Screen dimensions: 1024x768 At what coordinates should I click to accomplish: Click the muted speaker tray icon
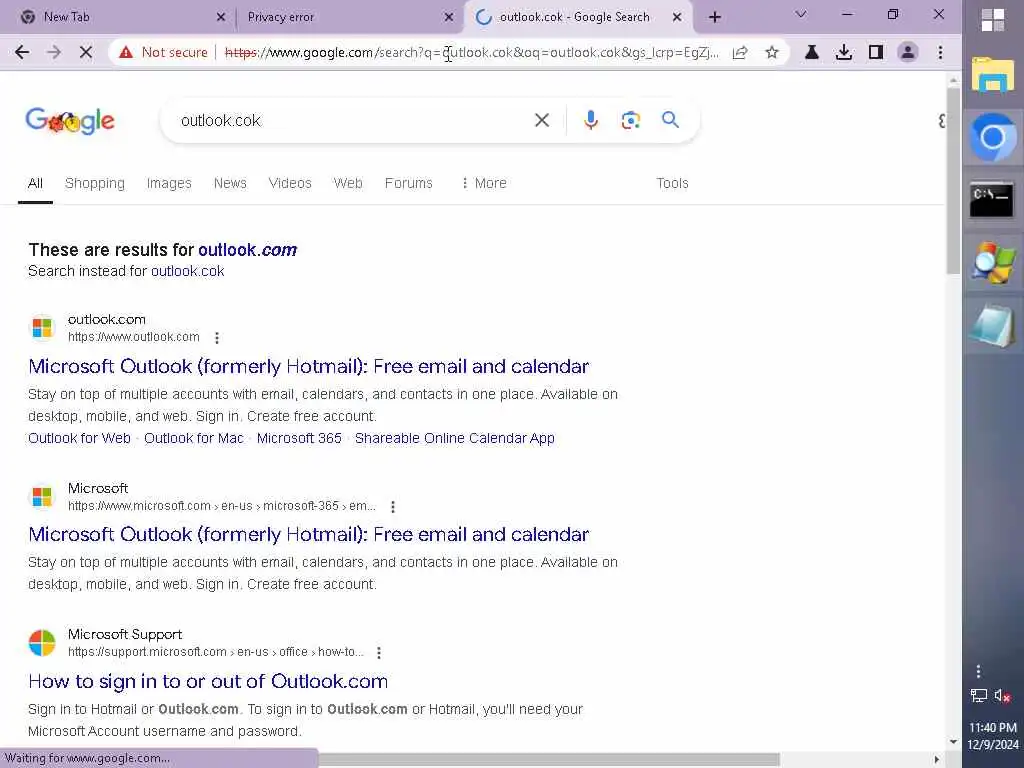pos(1002,696)
